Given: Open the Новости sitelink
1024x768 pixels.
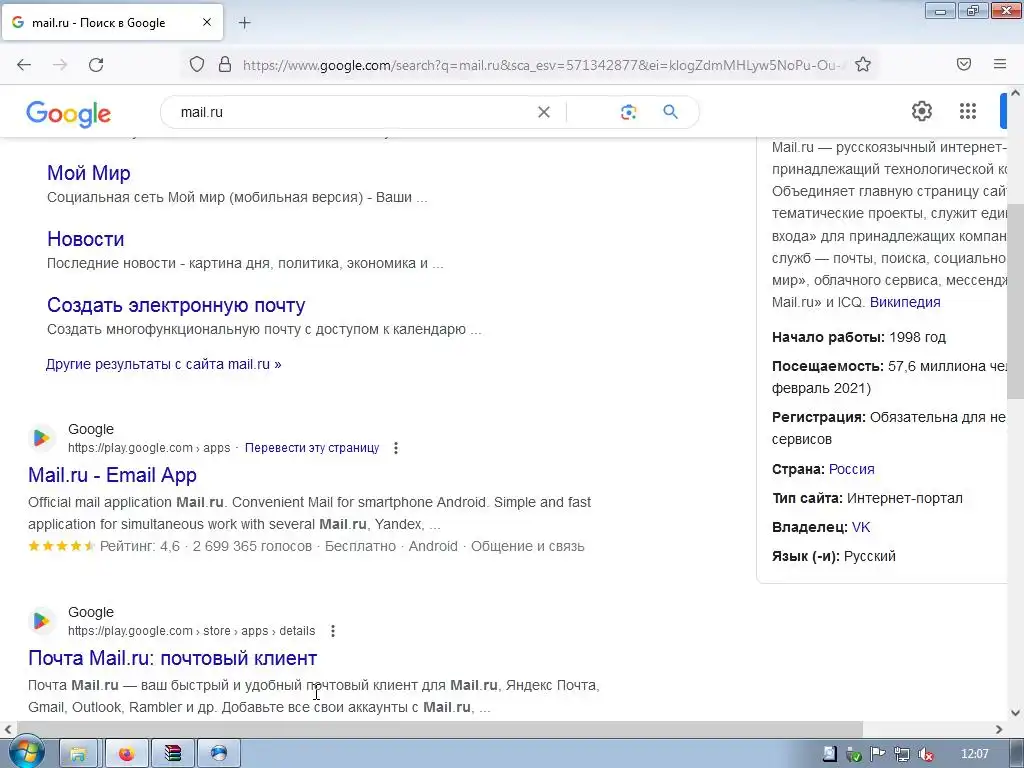Looking at the screenshot, I should coord(86,239).
